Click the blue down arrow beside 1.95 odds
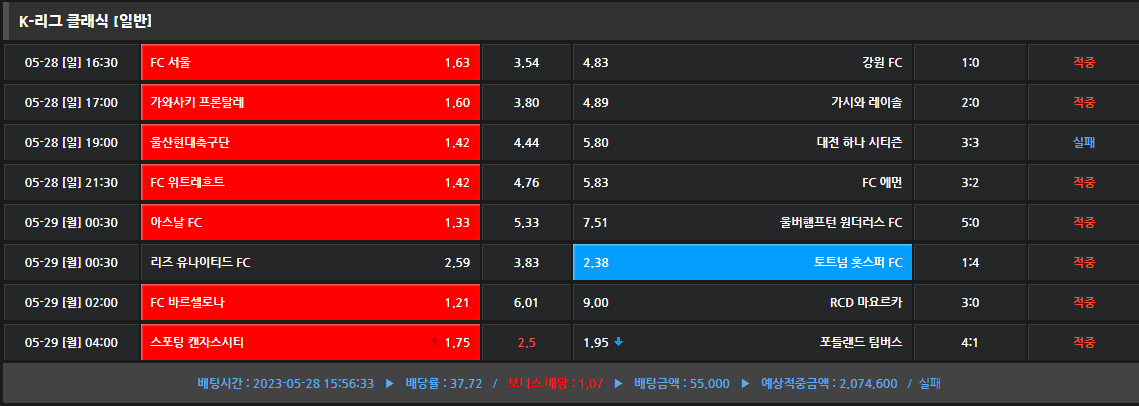This screenshot has width=1139, height=406. [x=619, y=342]
